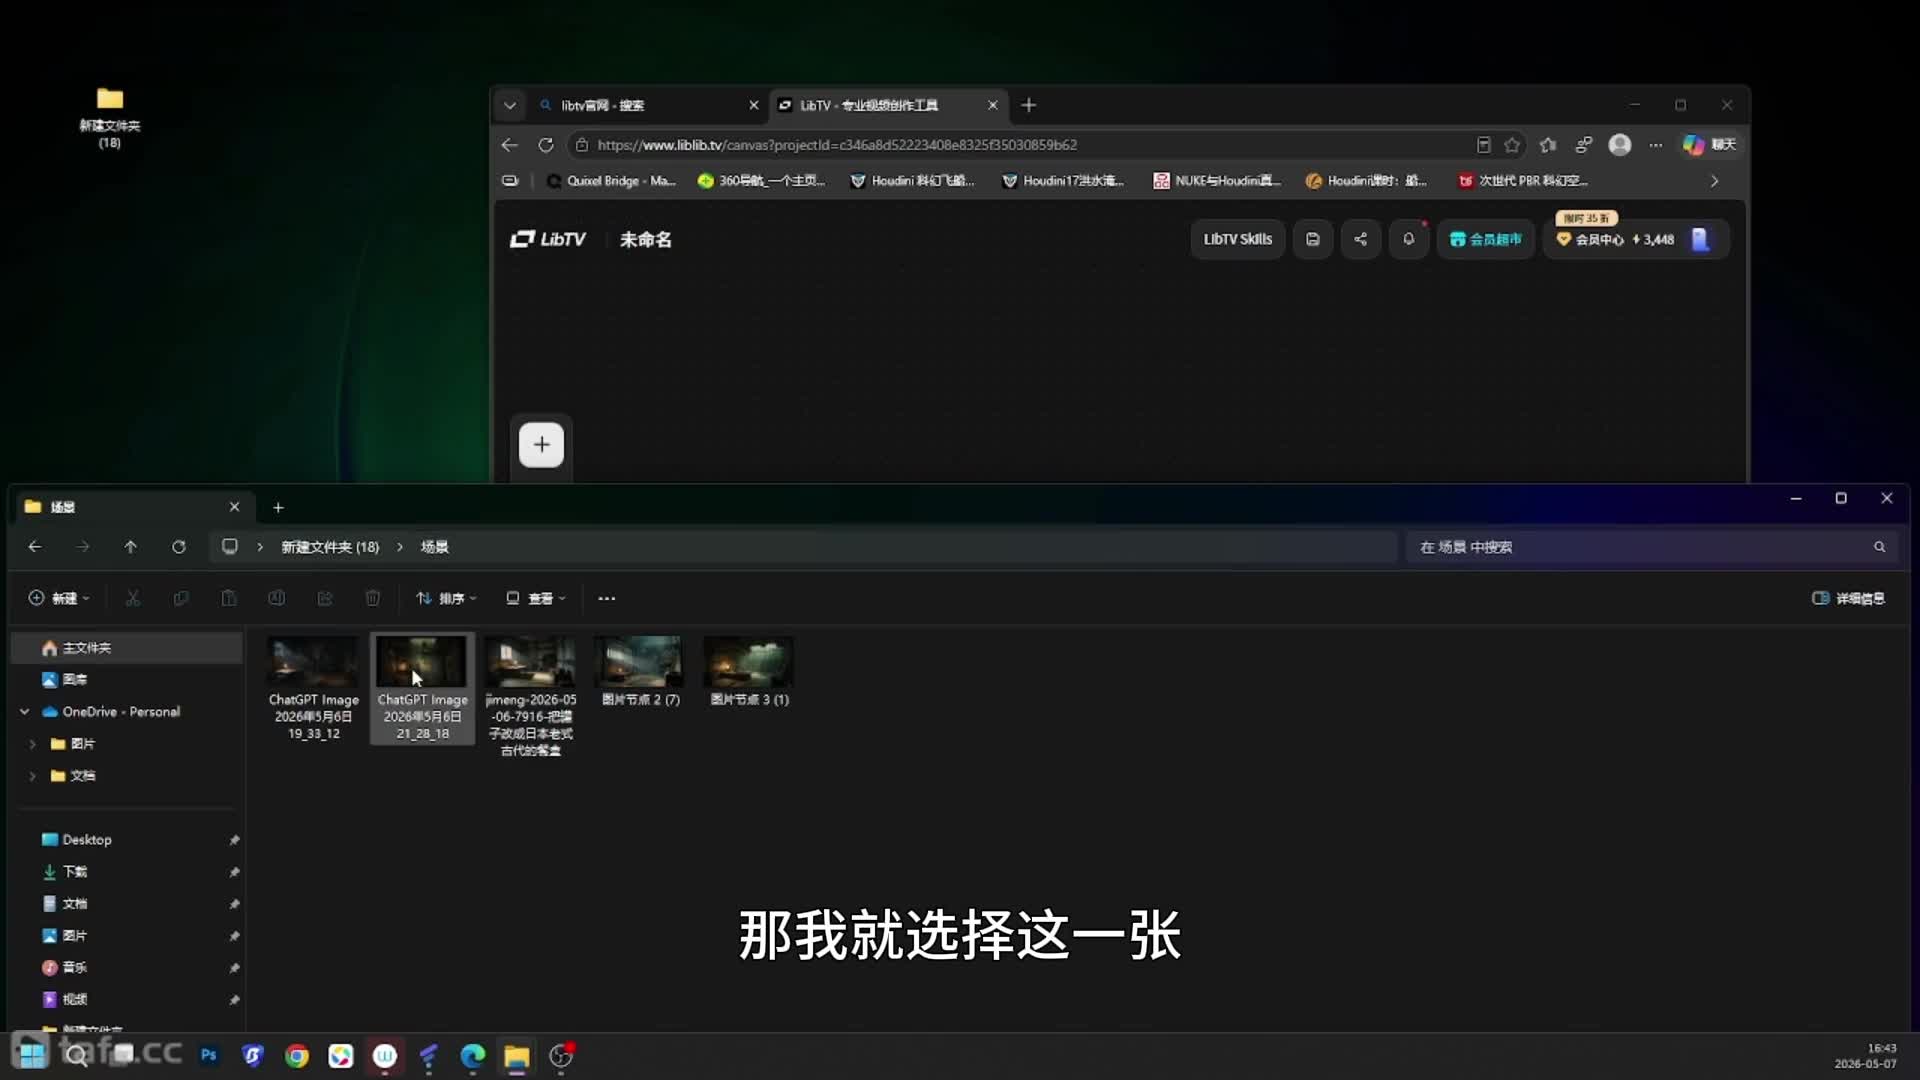1920x1080 pixels.
Task: Click the share icon in LibTV header
Action: 1360,239
